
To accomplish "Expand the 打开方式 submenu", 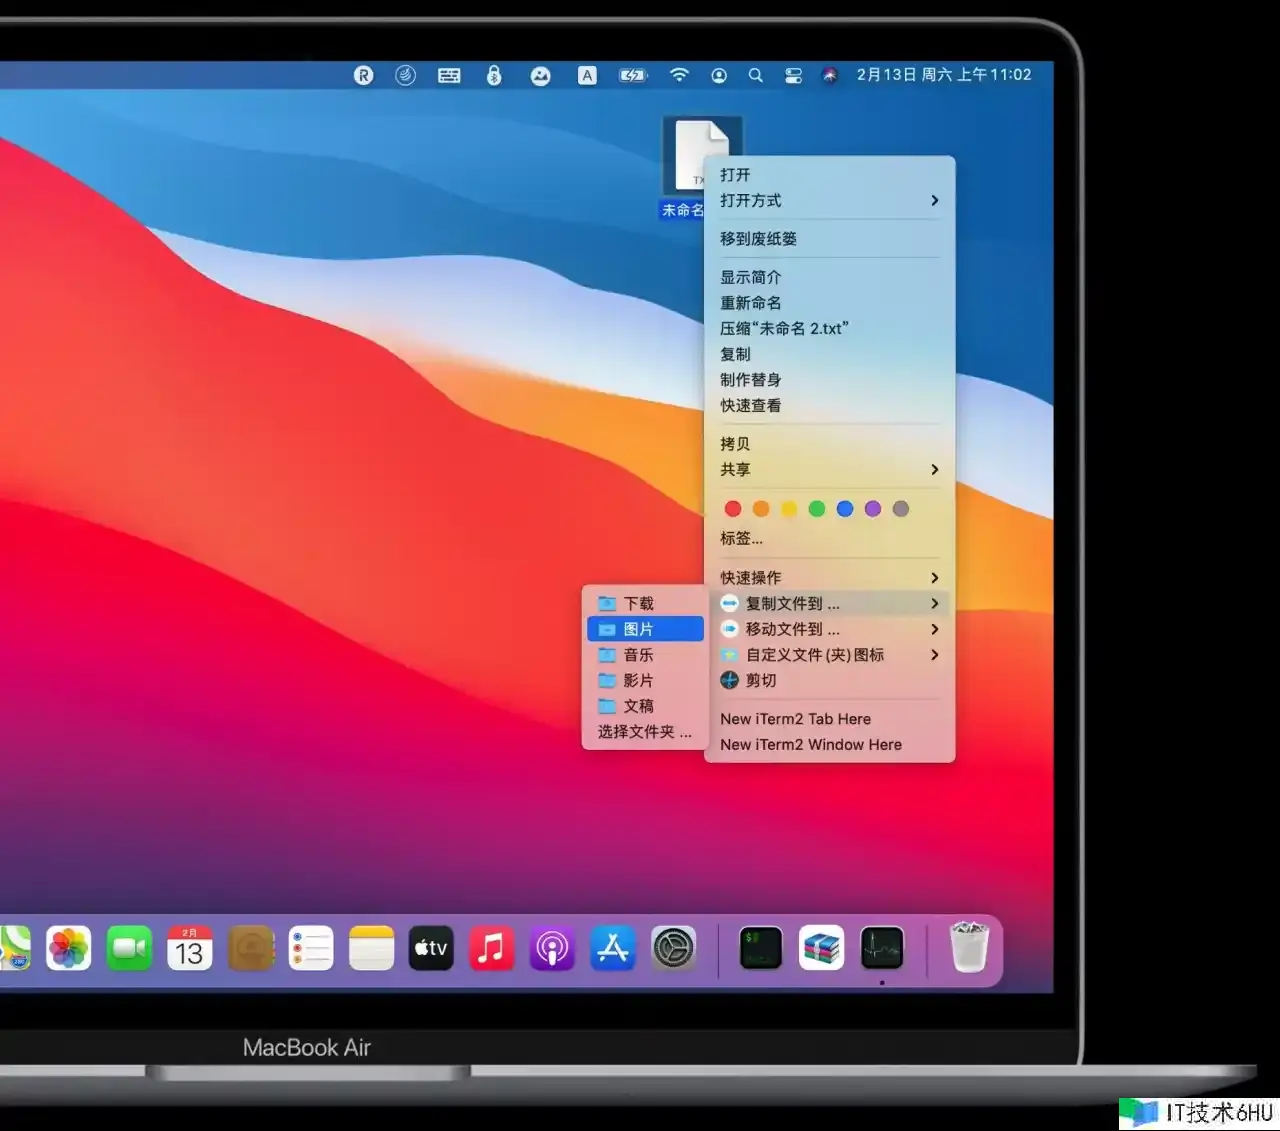I will tap(829, 201).
